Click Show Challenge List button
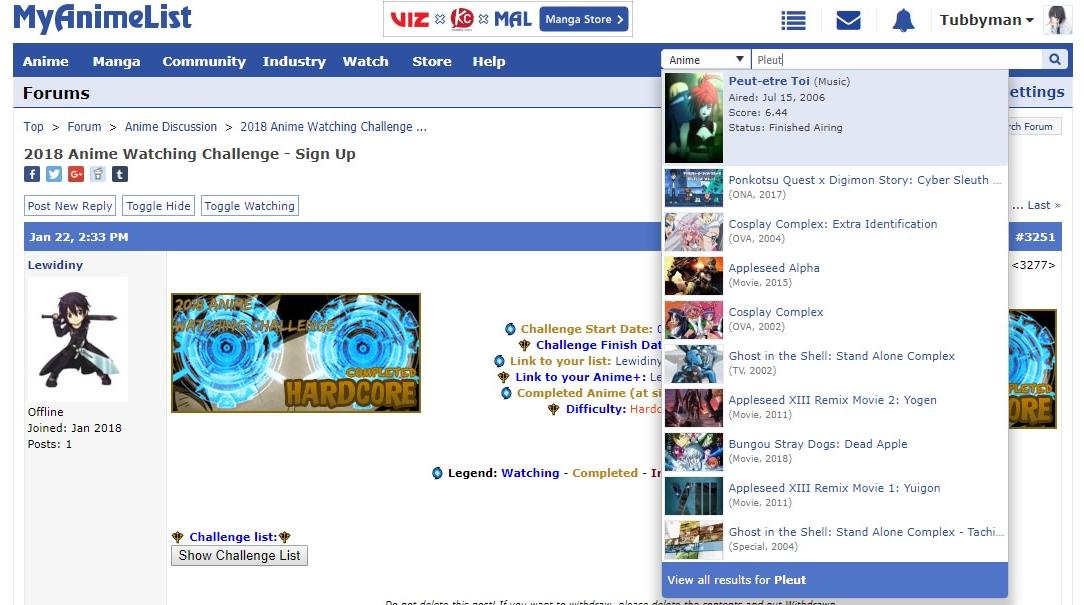 (239, 555)
